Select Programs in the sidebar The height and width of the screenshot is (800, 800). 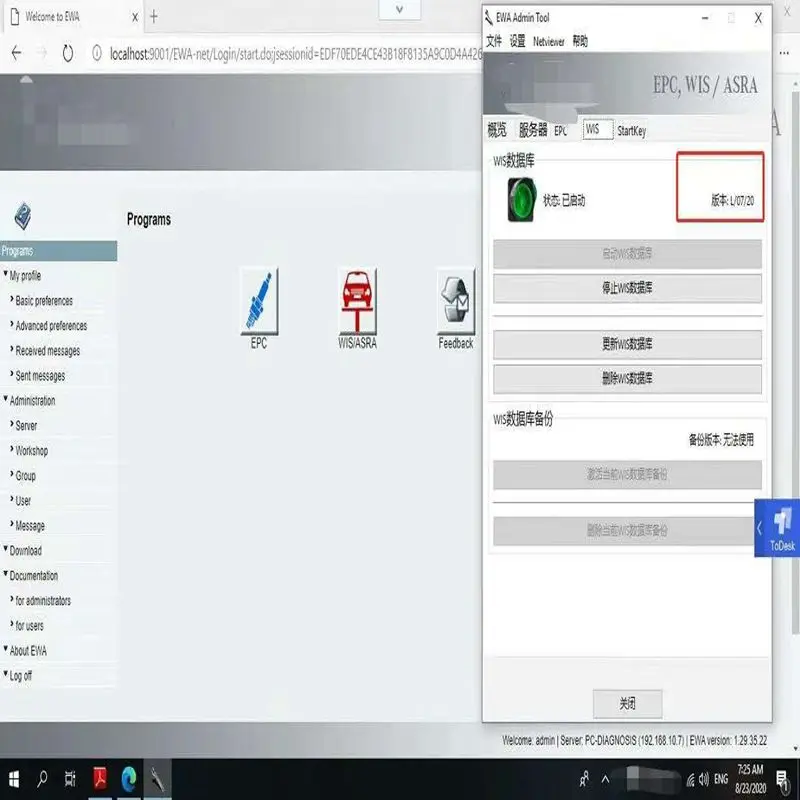click(58, 251)
